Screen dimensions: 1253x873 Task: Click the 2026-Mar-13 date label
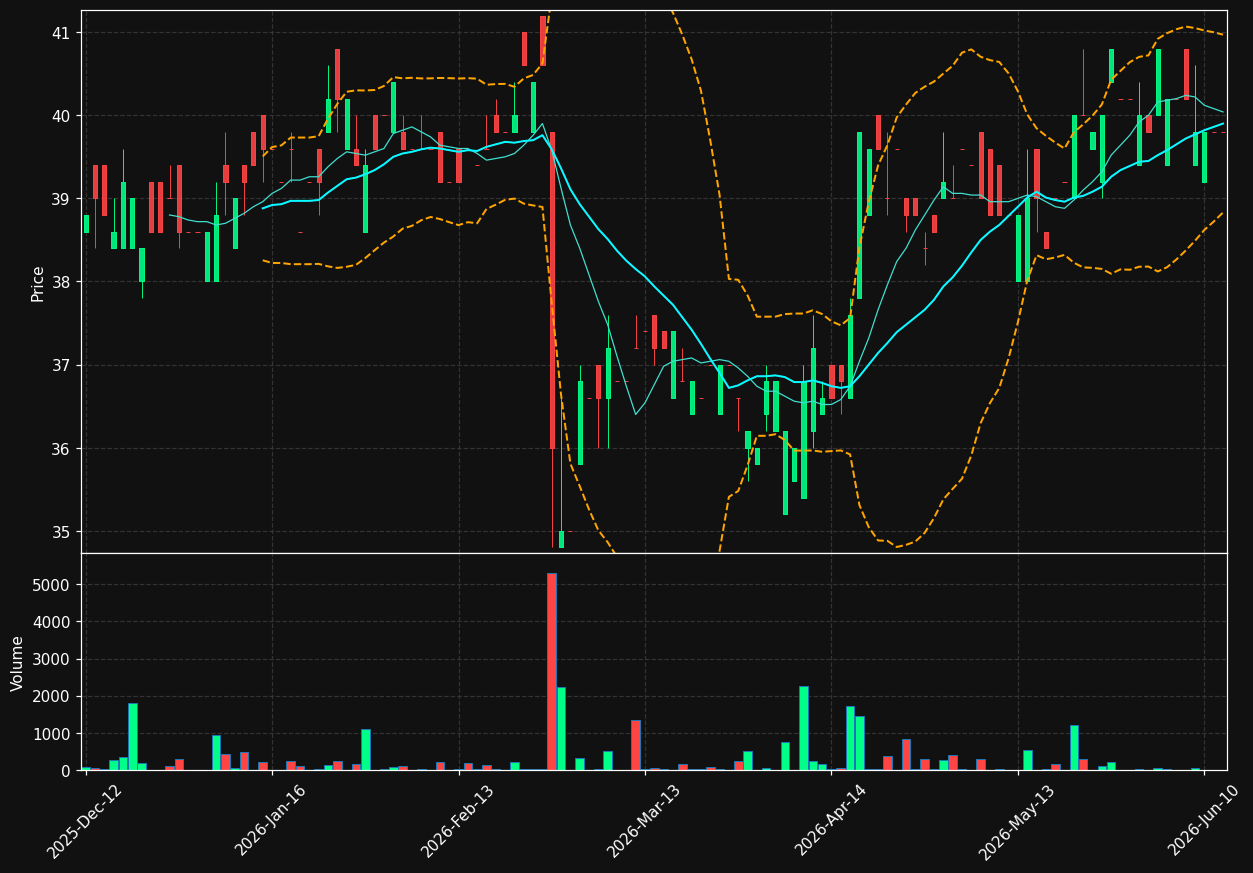pos(644,821)
